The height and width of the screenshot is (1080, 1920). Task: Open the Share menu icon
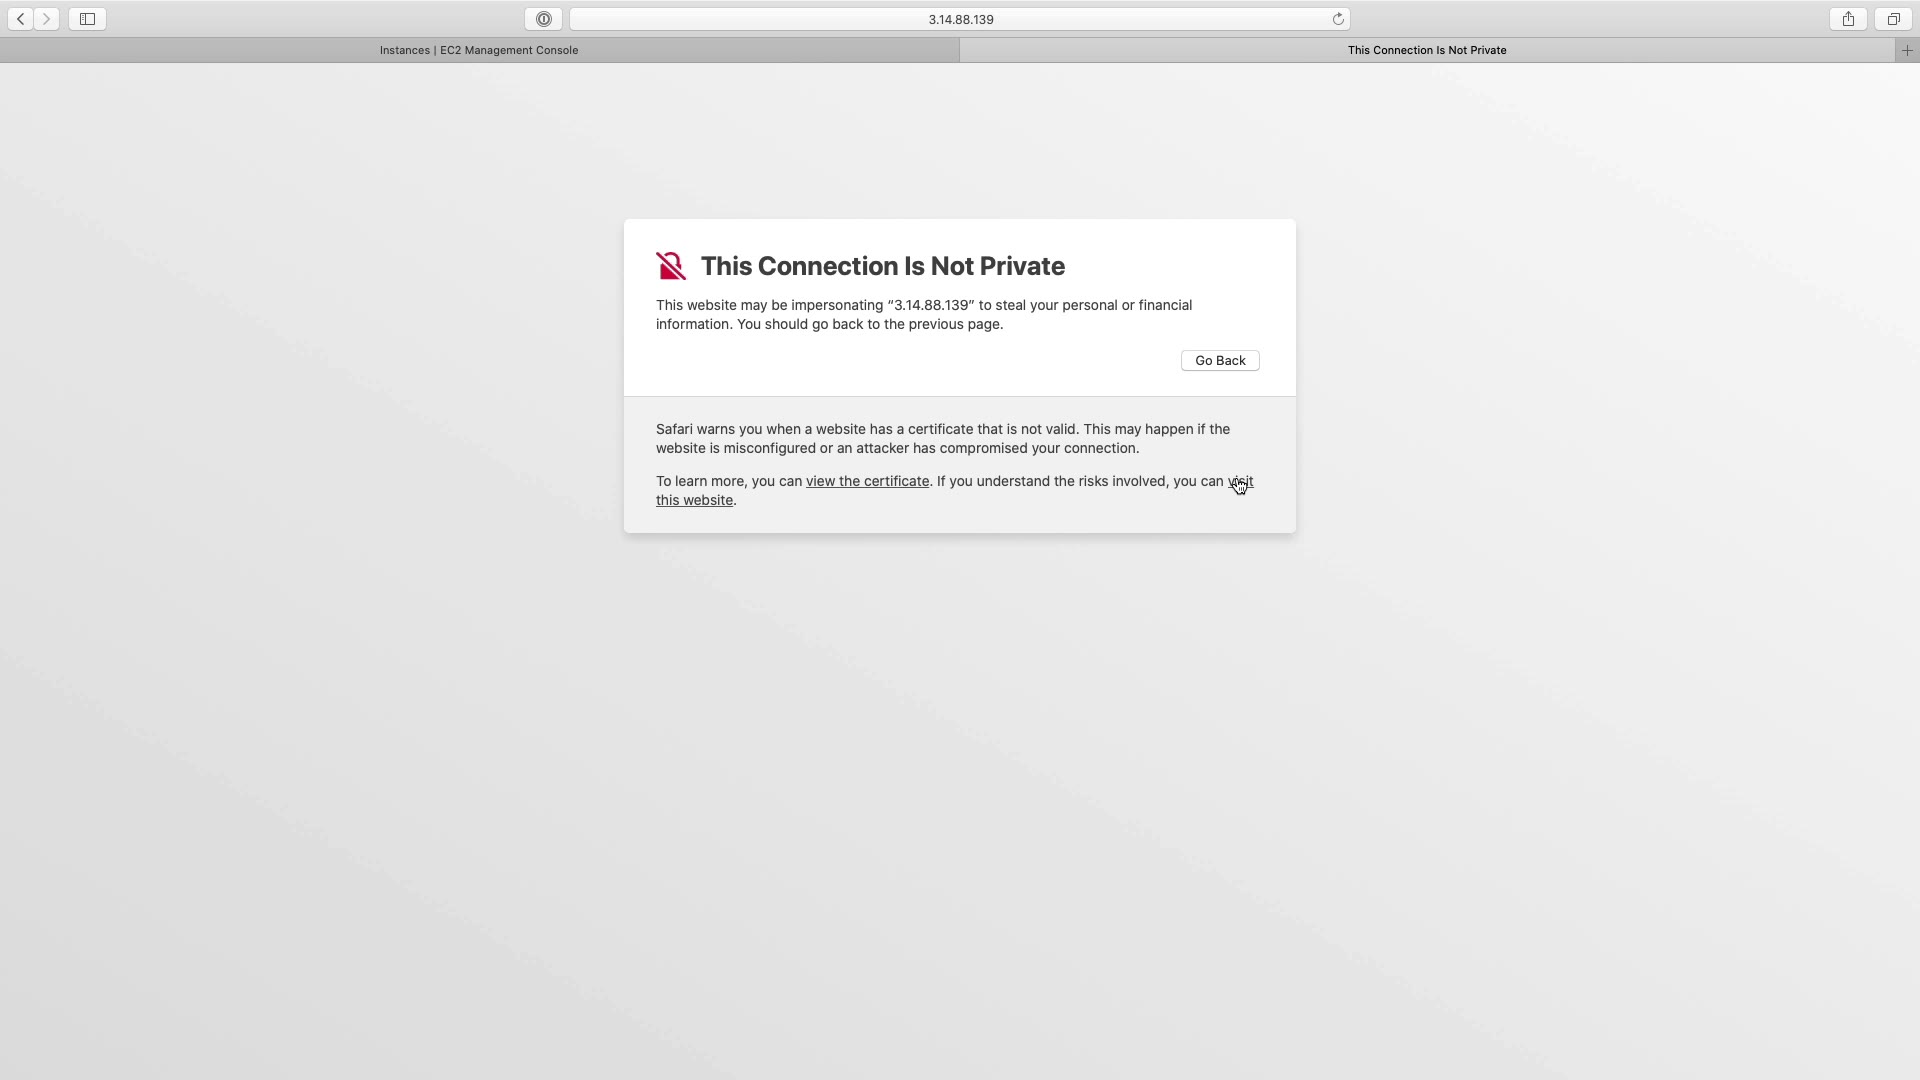pos(1848,19)
